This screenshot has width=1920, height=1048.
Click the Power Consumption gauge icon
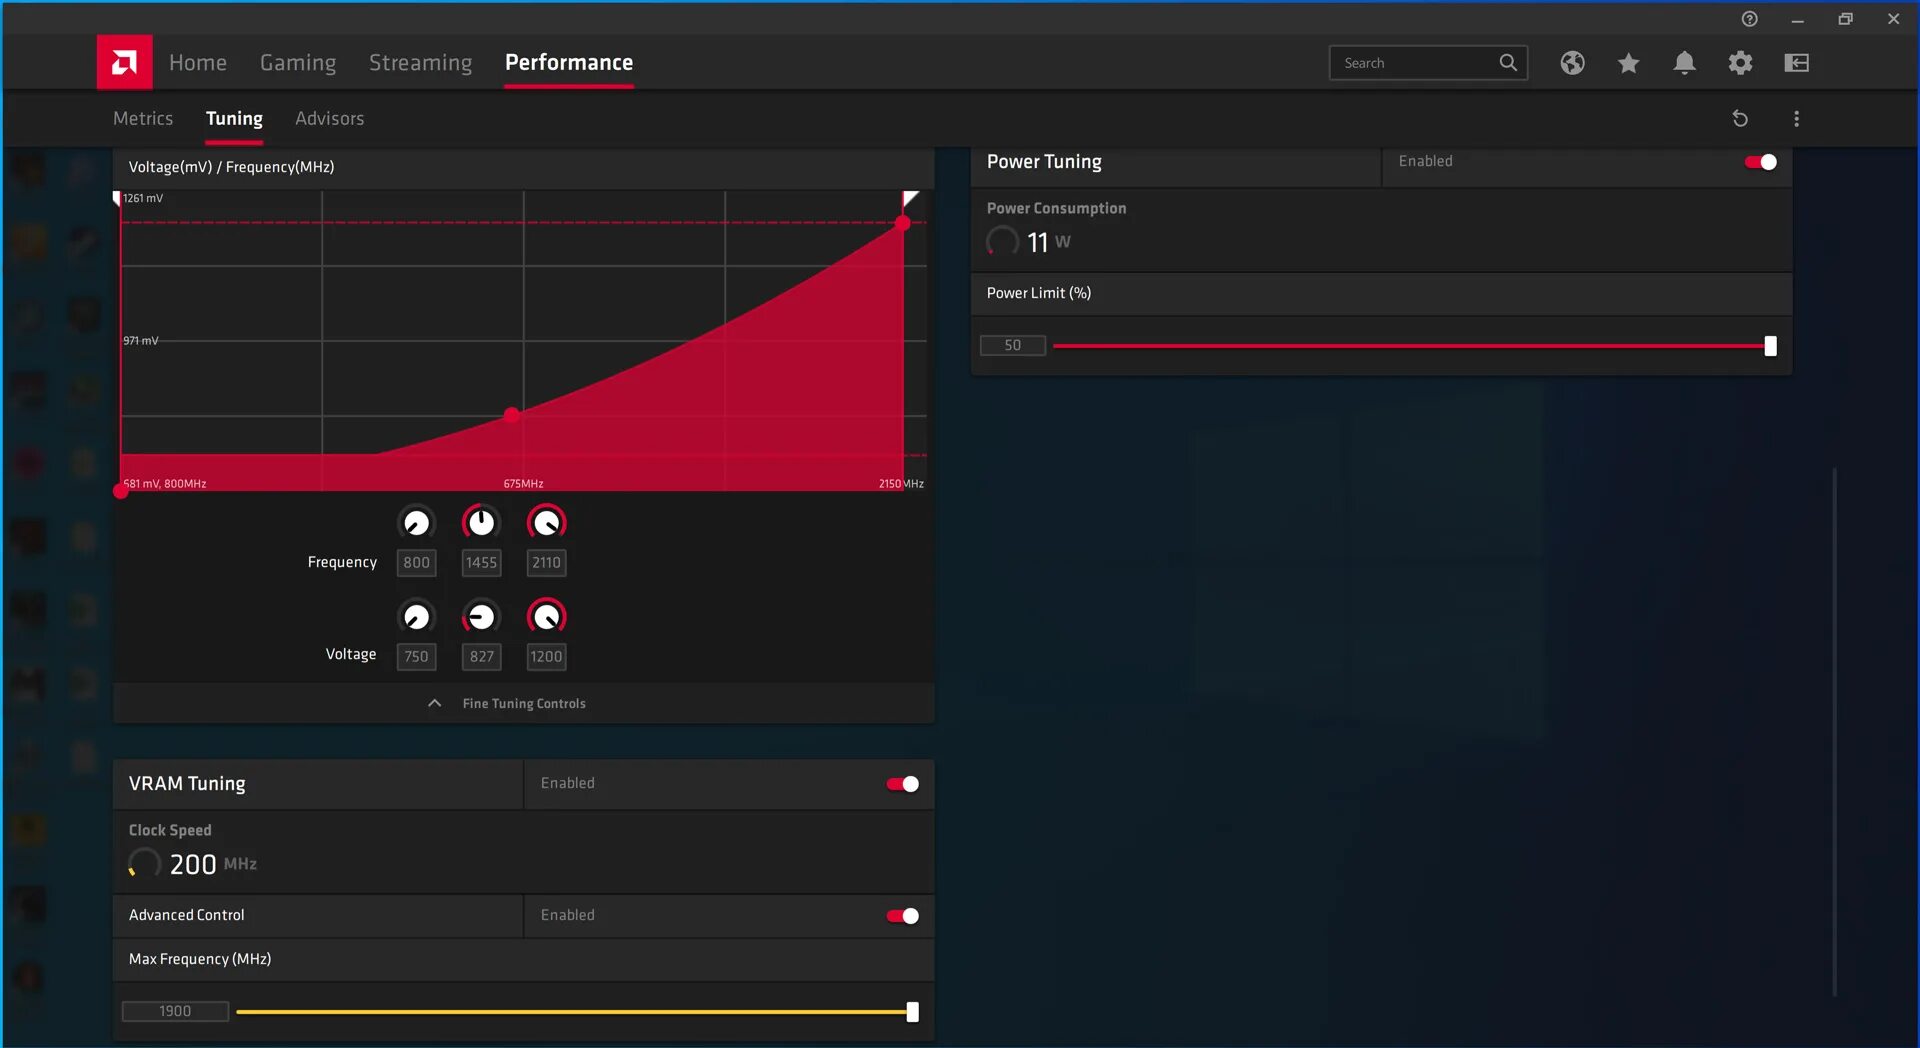pos(1002,241)
